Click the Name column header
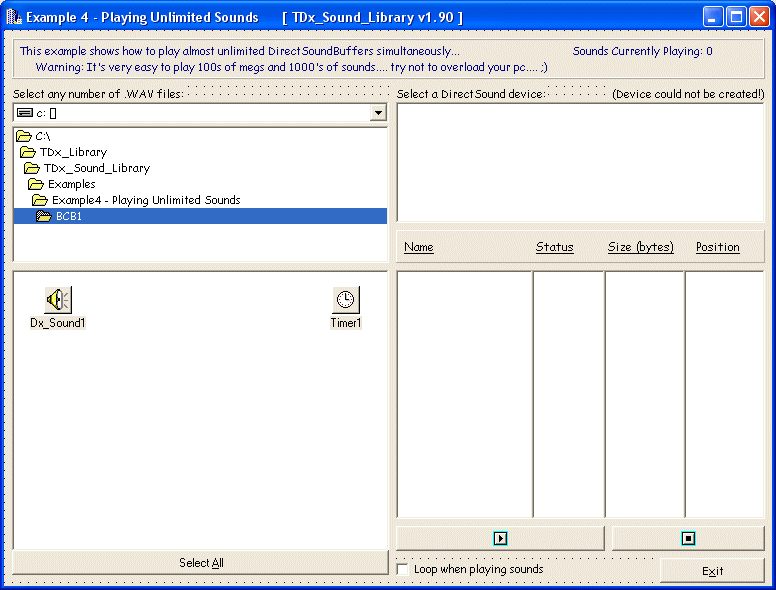Screen dimensions: 776x590 pos(419,247)
